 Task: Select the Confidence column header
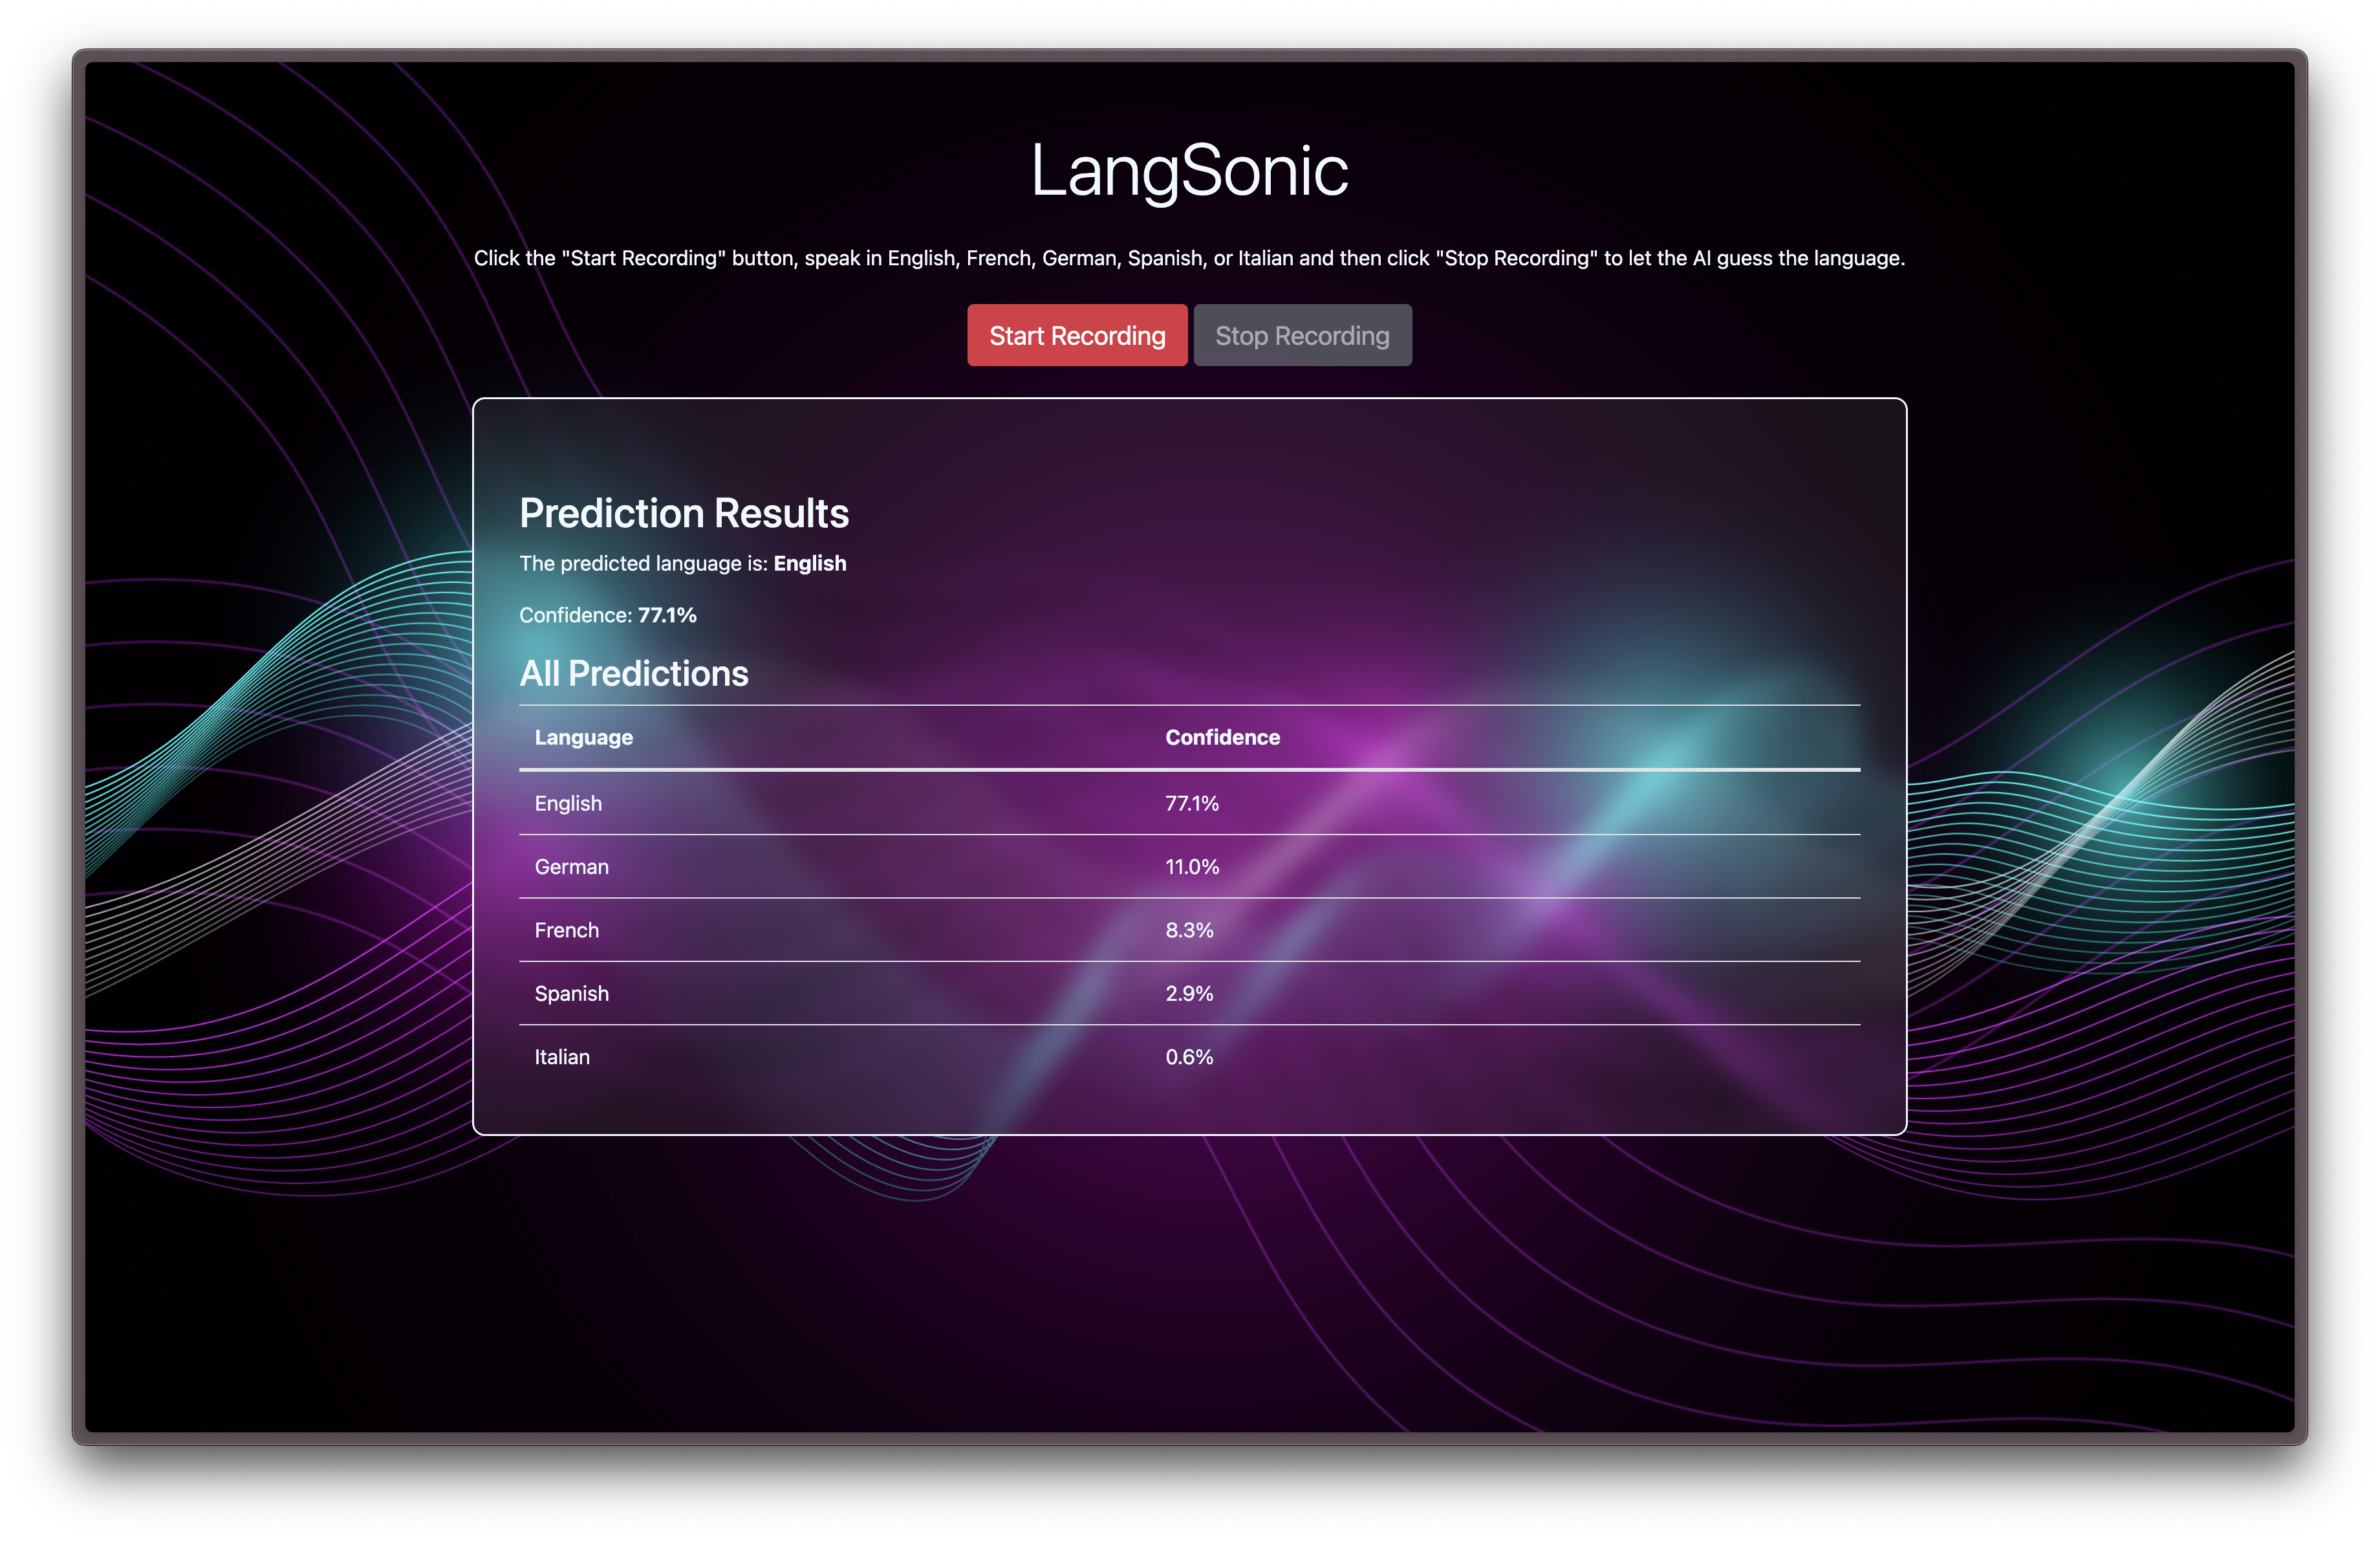pyautogui.click(x=1222, y=737)
